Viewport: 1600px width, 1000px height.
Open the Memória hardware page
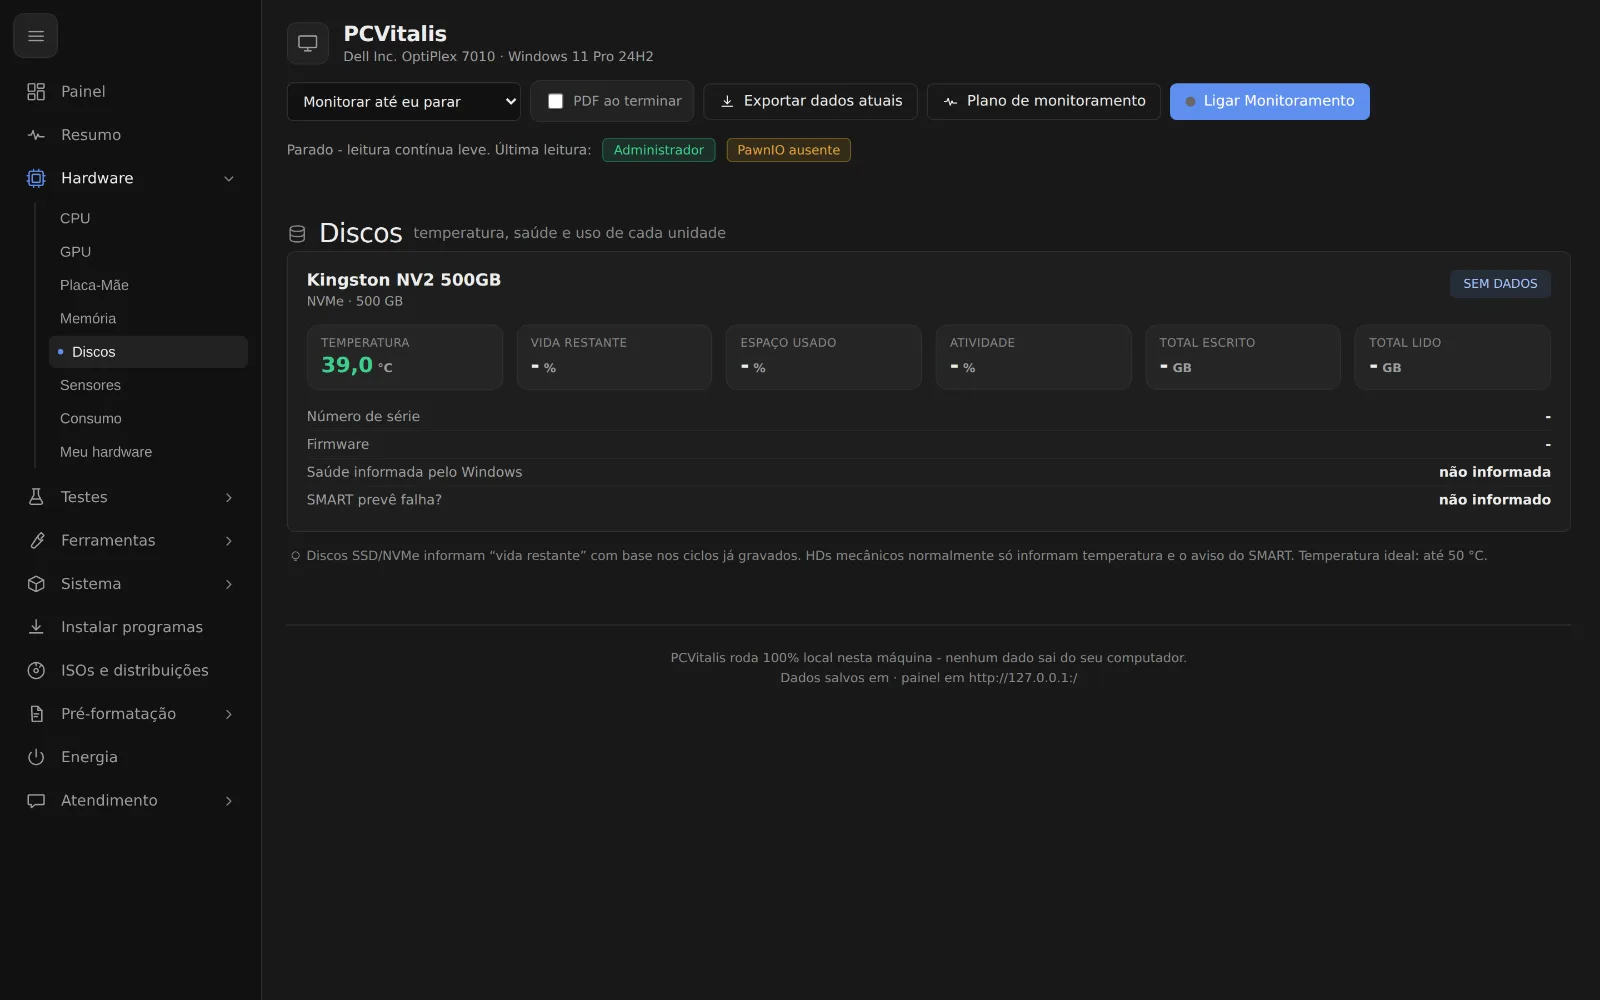tap(148, 319)
